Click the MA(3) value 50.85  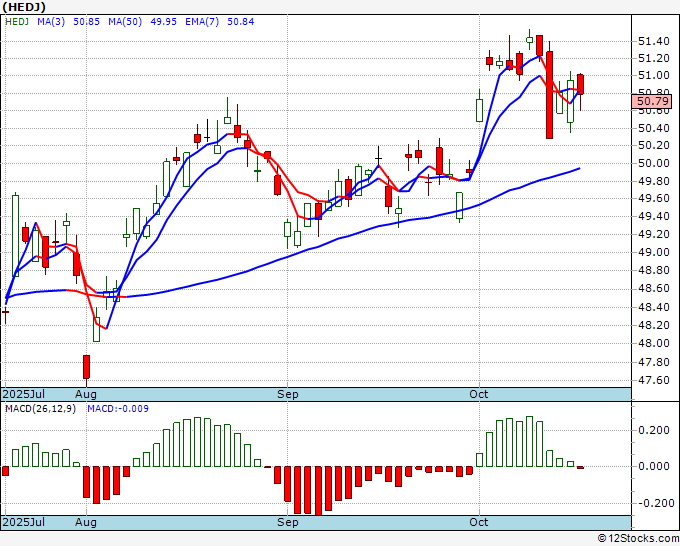(x=86, y=21)
